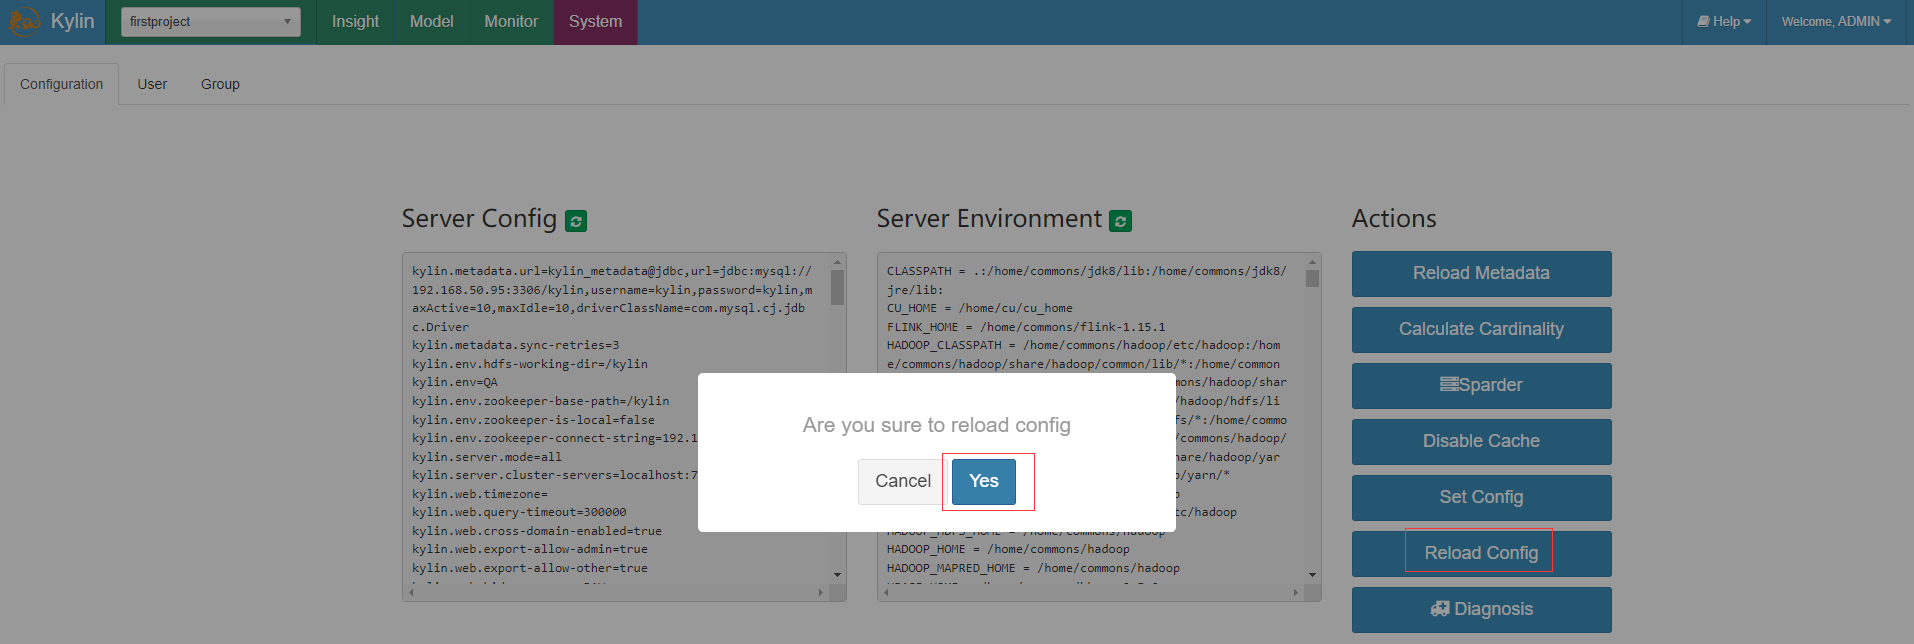
Task: Run the Diagnosis action
Action: [x=1481, y=609]
